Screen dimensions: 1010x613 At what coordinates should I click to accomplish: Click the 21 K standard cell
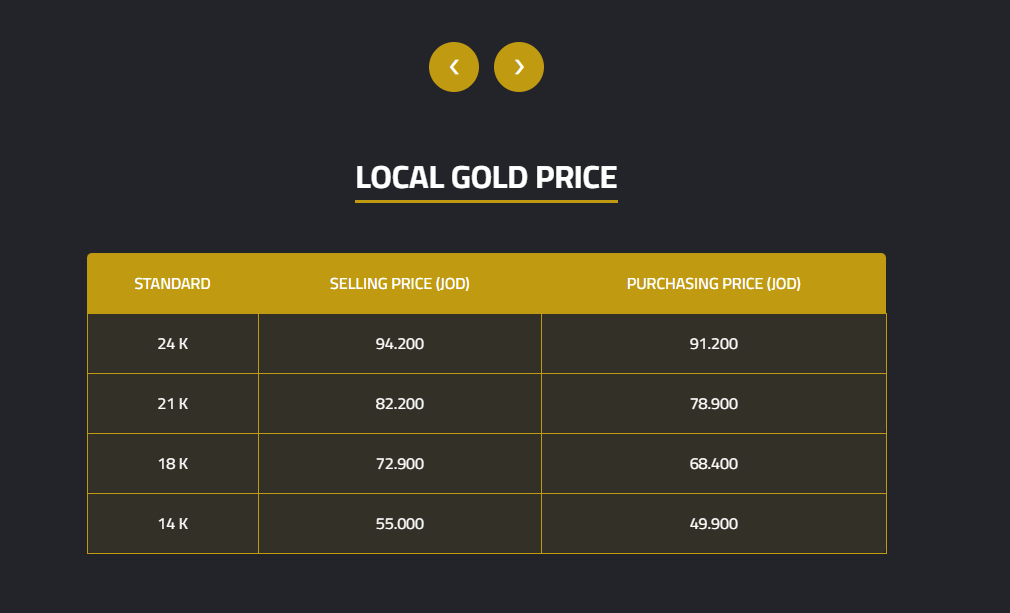click(172, 404)
